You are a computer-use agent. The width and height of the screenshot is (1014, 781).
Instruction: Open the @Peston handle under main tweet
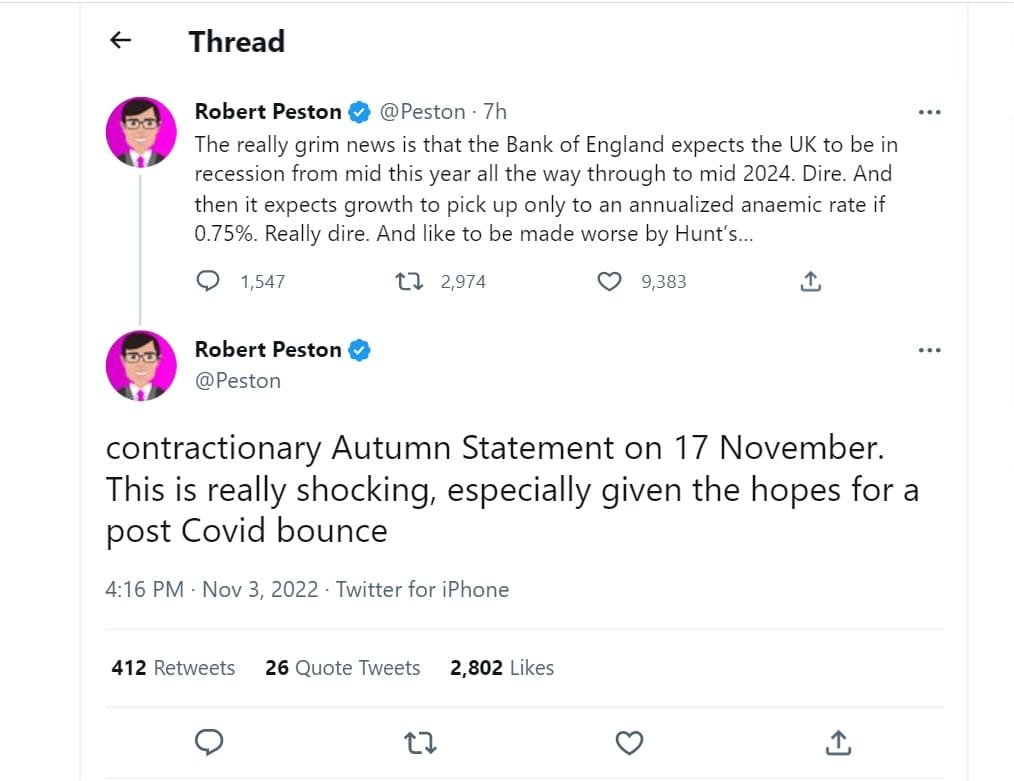(237, 381)
